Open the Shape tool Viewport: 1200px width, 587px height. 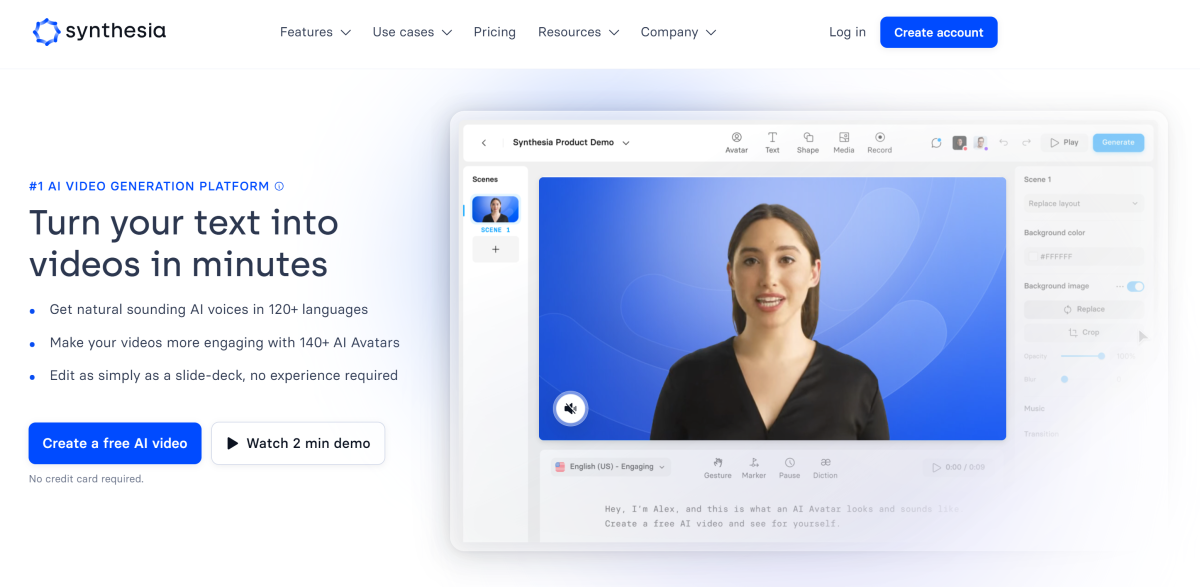(808, 142)
